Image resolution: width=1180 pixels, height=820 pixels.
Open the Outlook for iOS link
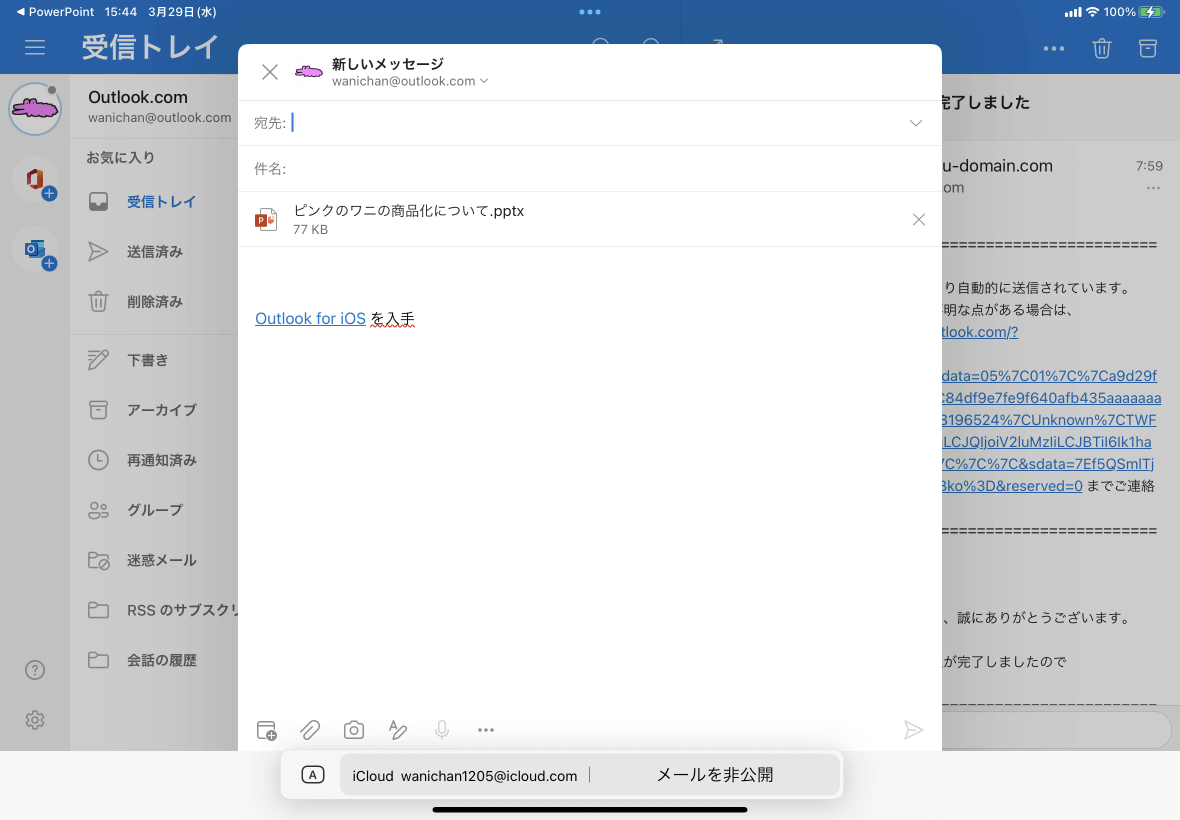(x=310, y=318)
